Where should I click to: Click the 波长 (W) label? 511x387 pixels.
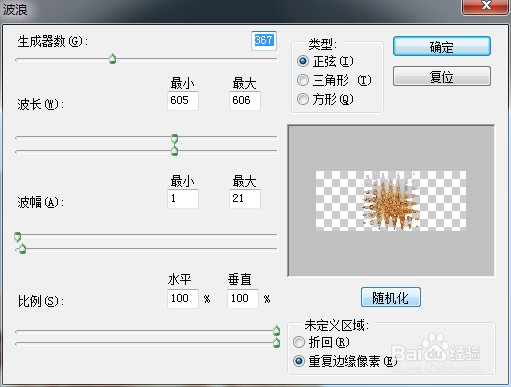(41, 104)
